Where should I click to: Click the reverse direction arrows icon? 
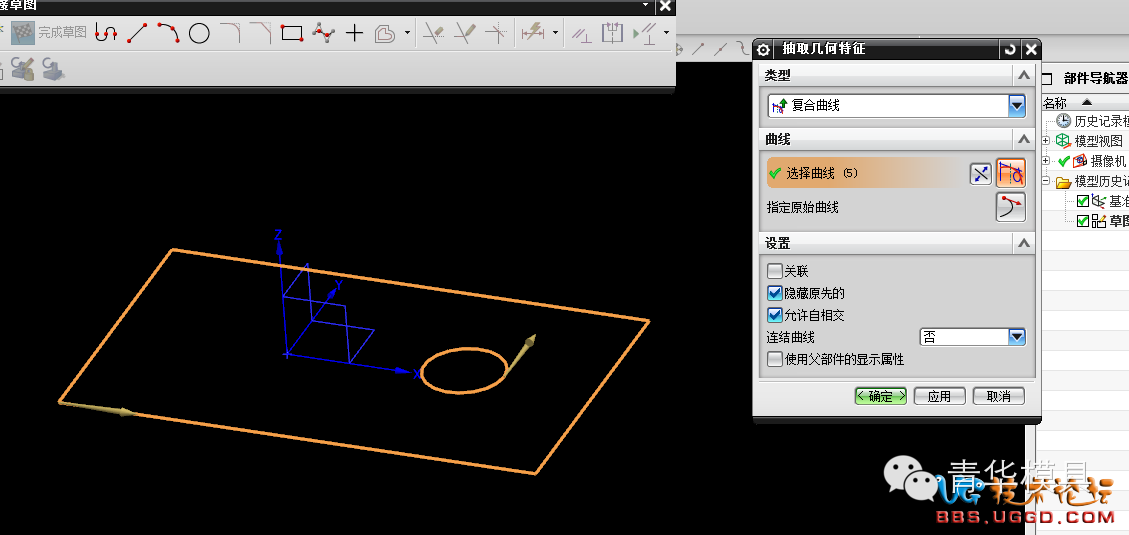(981, 174)
